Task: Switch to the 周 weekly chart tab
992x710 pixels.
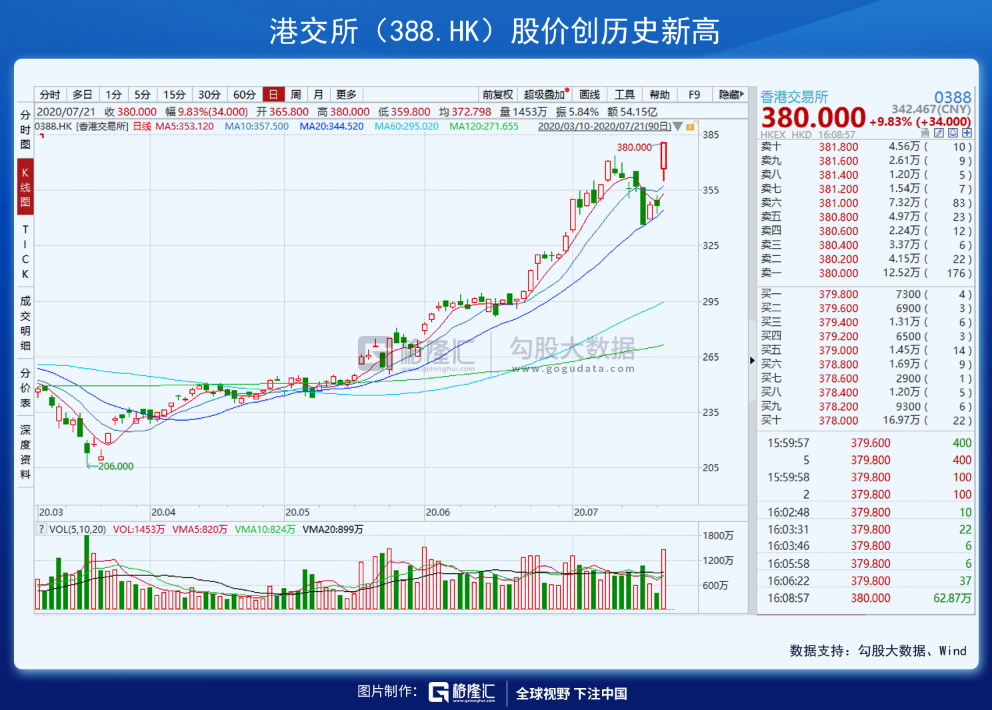Action: tap(295, 94)
